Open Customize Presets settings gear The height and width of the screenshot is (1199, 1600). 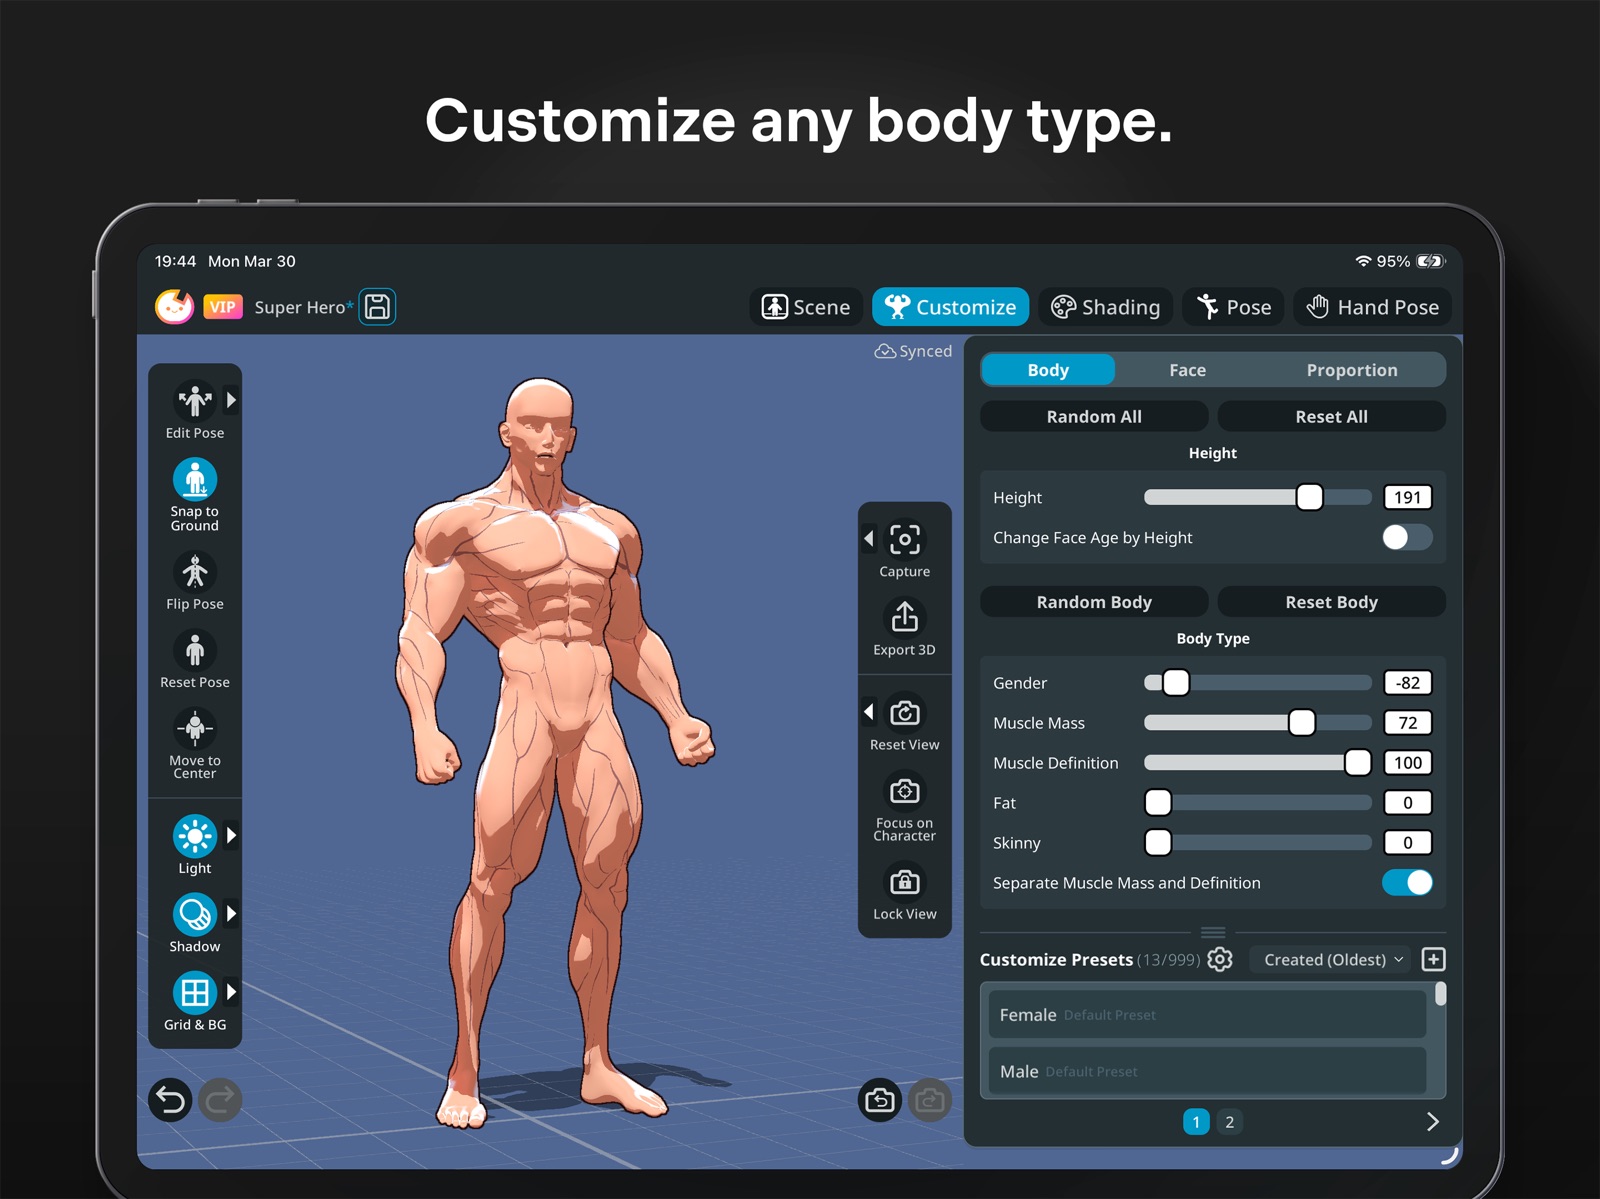pyautogui.click(x=1220, y=960)
